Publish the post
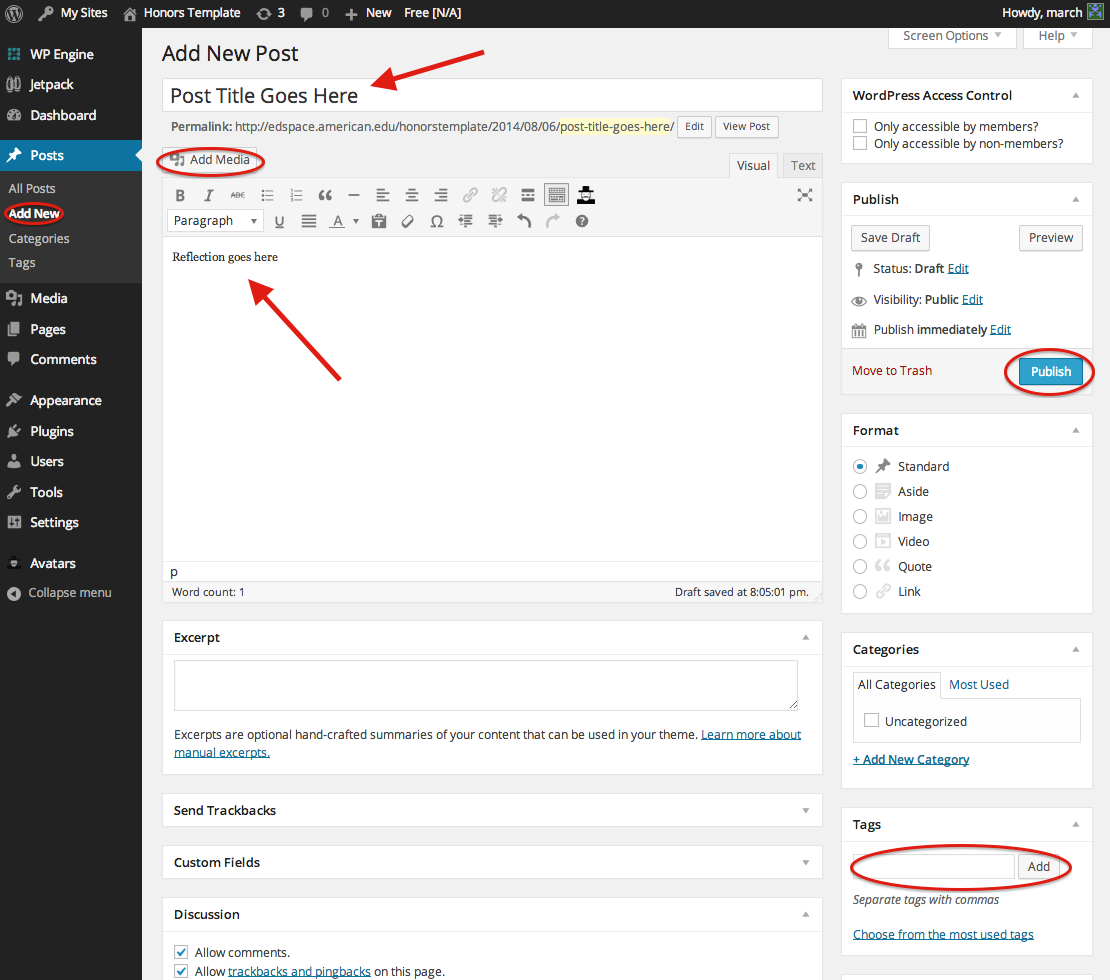This screenshot has width=1110, height=980. [x=1049, y=371]
